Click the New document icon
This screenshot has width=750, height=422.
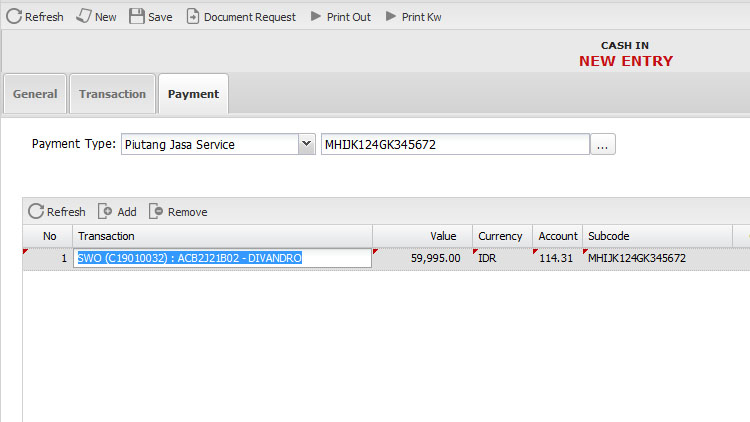84,17
